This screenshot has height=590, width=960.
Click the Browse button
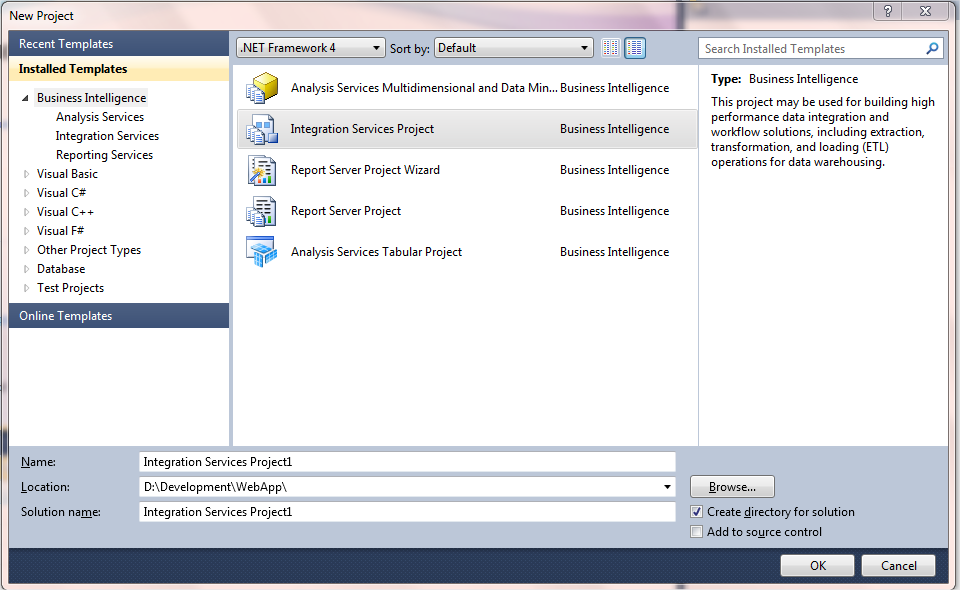[x=732, y=487]
